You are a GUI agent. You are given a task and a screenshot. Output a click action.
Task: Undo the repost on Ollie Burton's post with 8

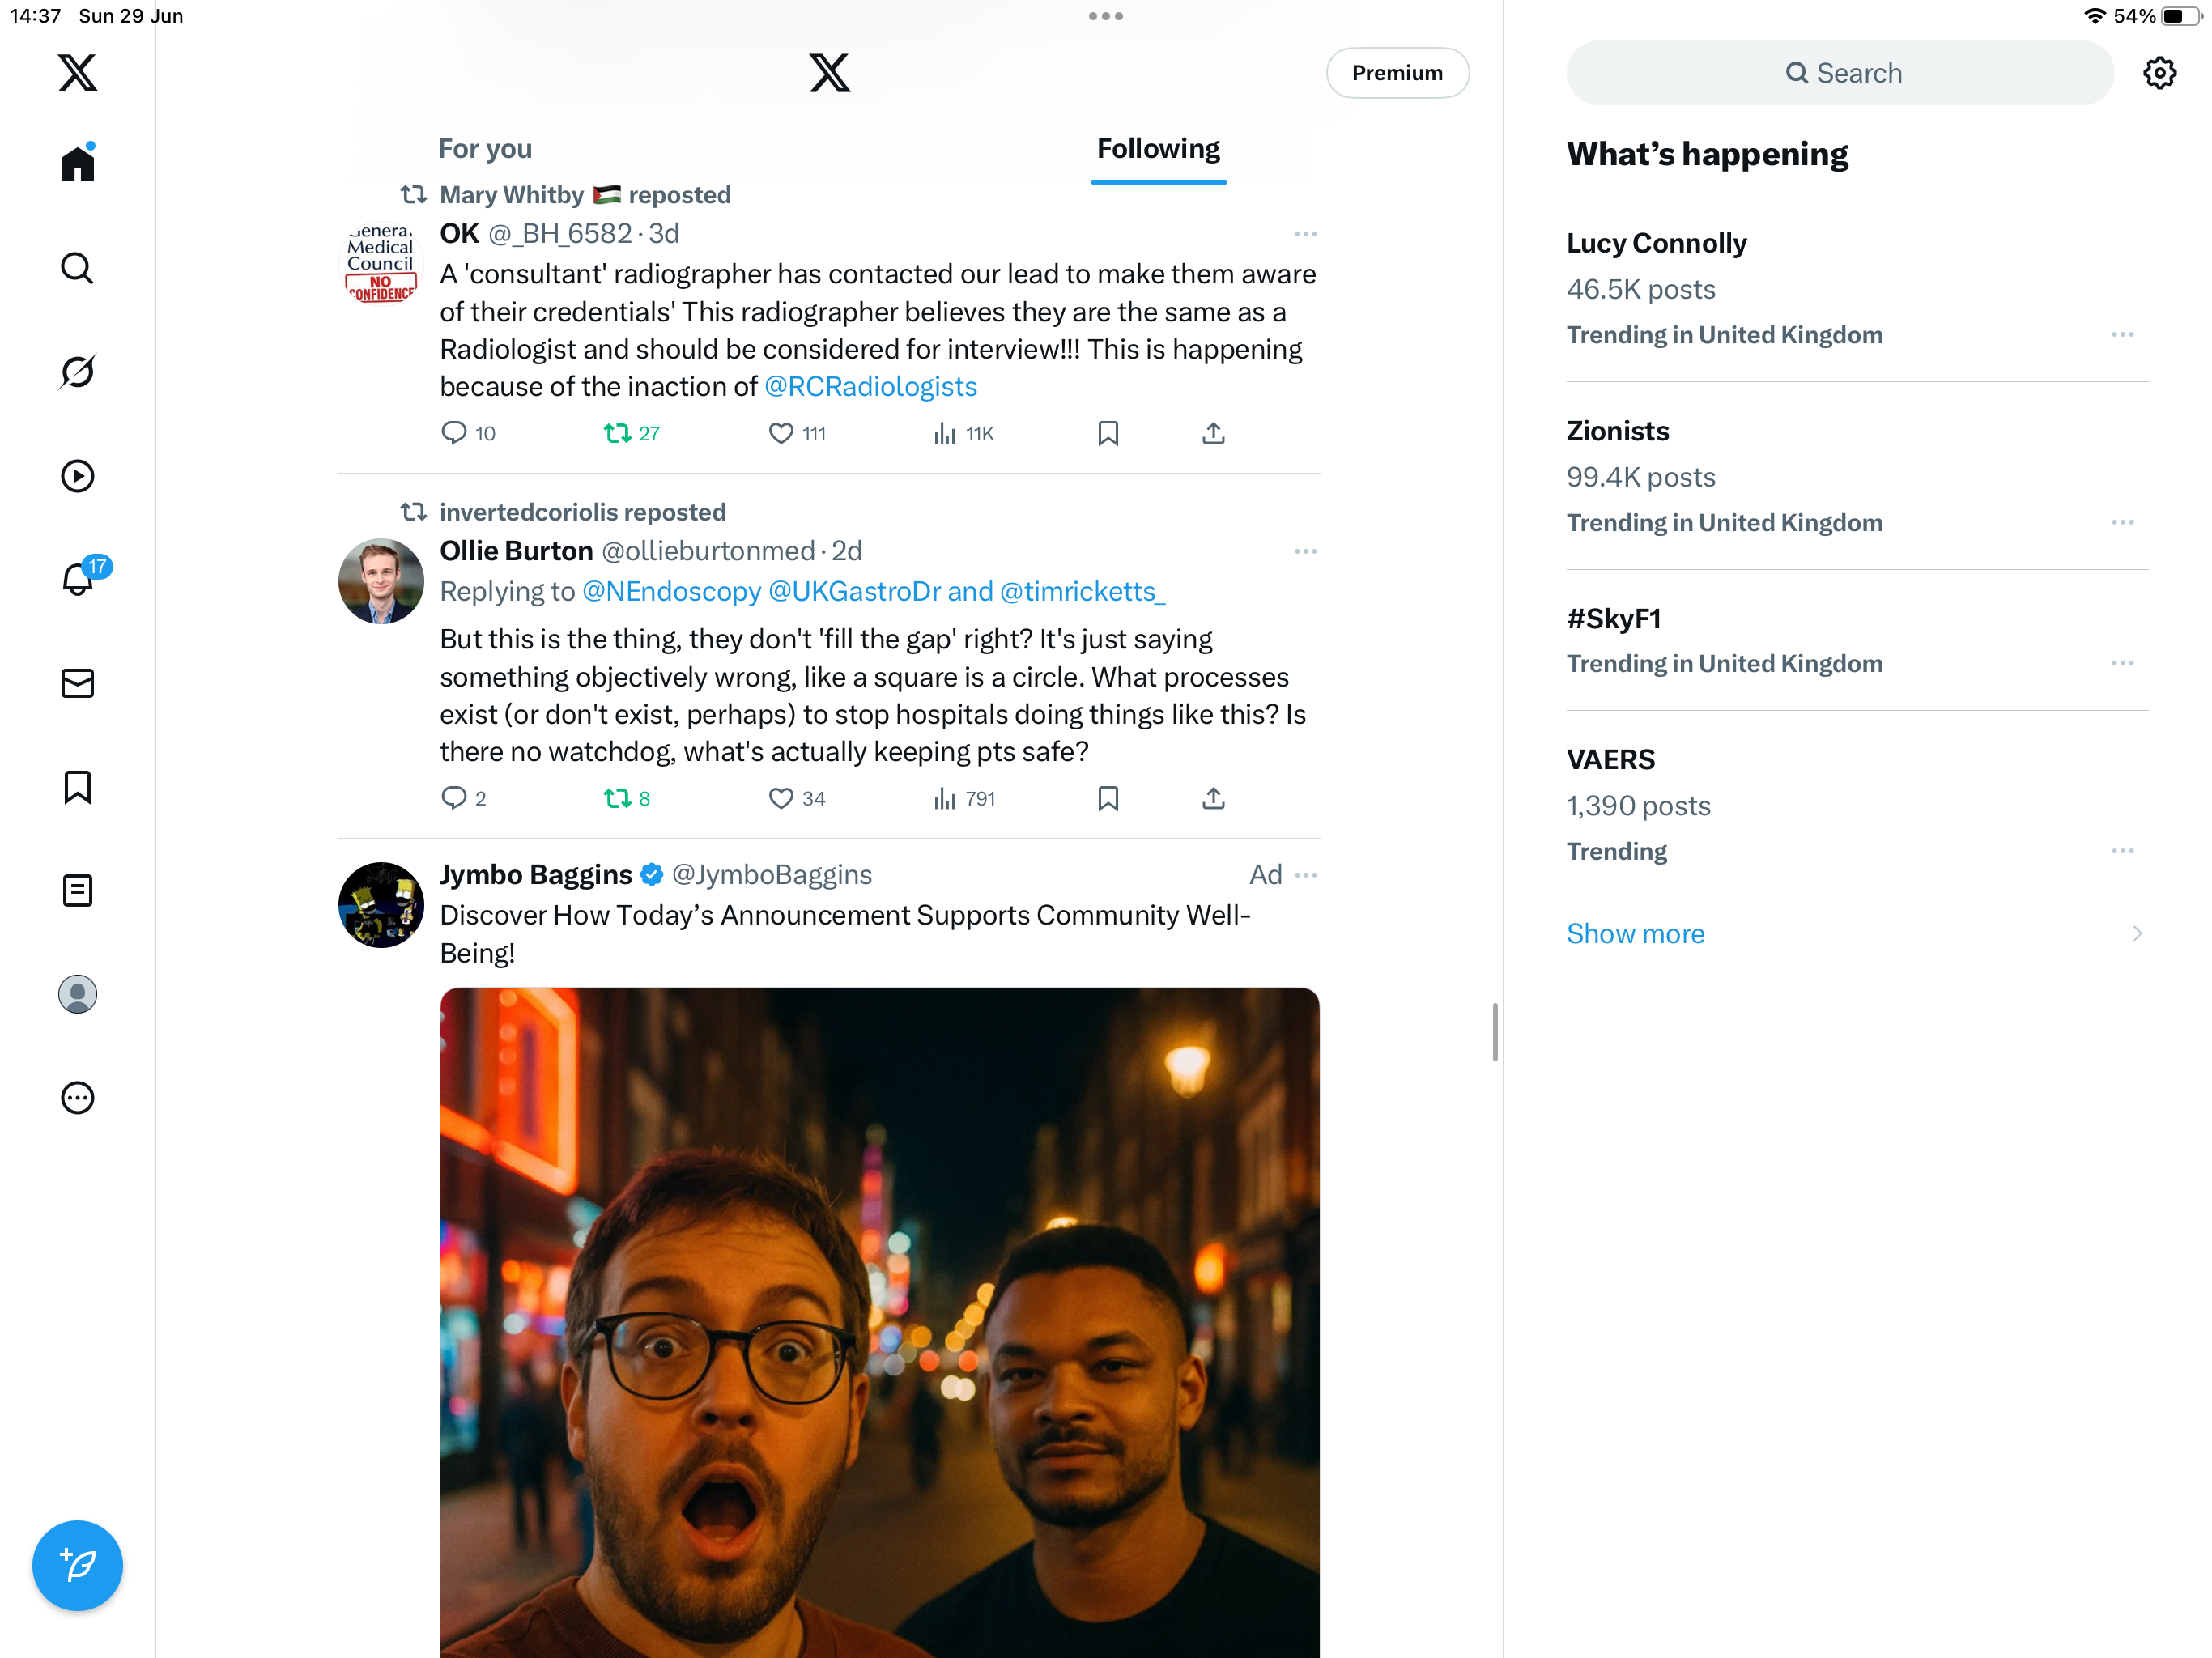[x=627, y=798]
